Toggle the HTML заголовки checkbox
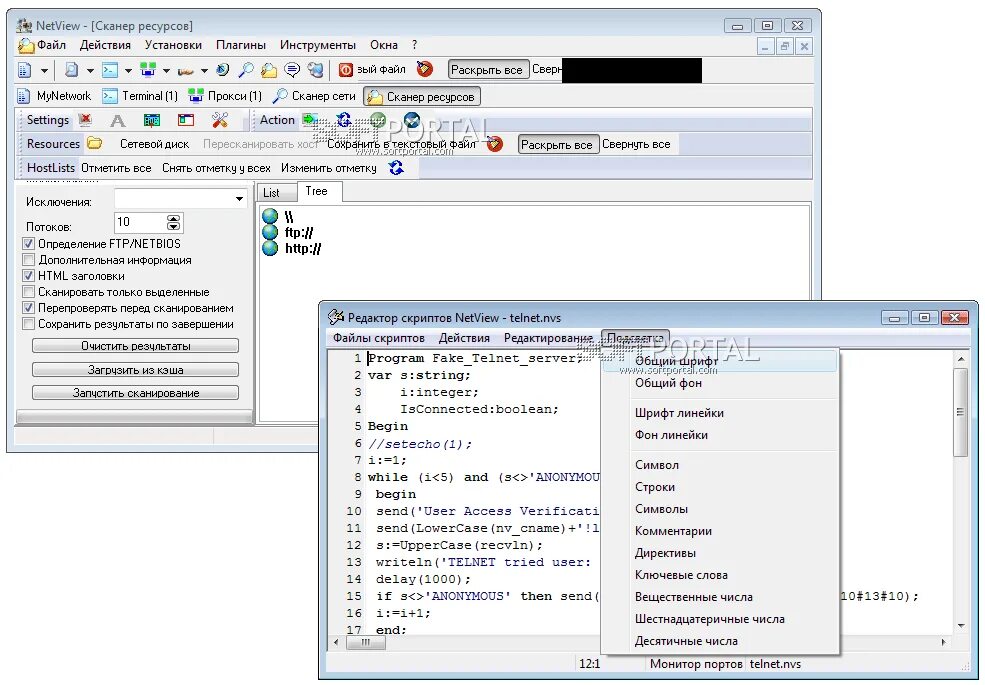 tap(28, 276)
